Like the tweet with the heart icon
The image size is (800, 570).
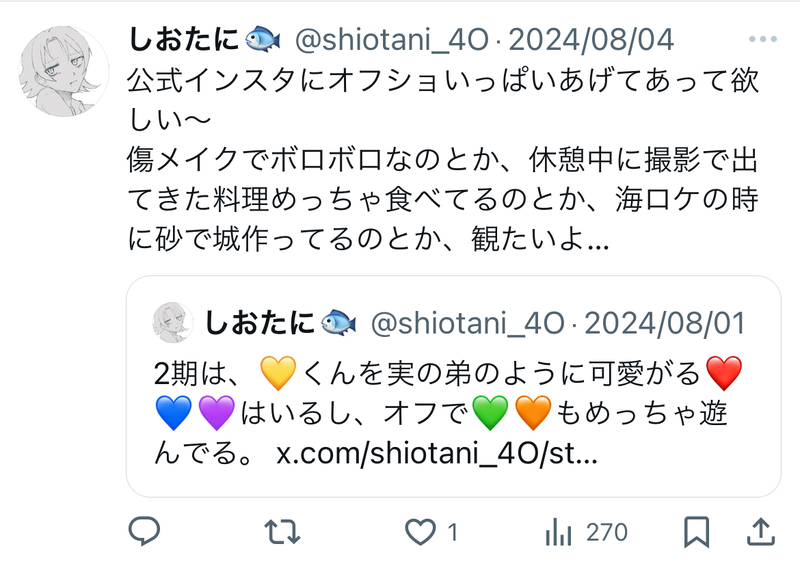point(420,532)
